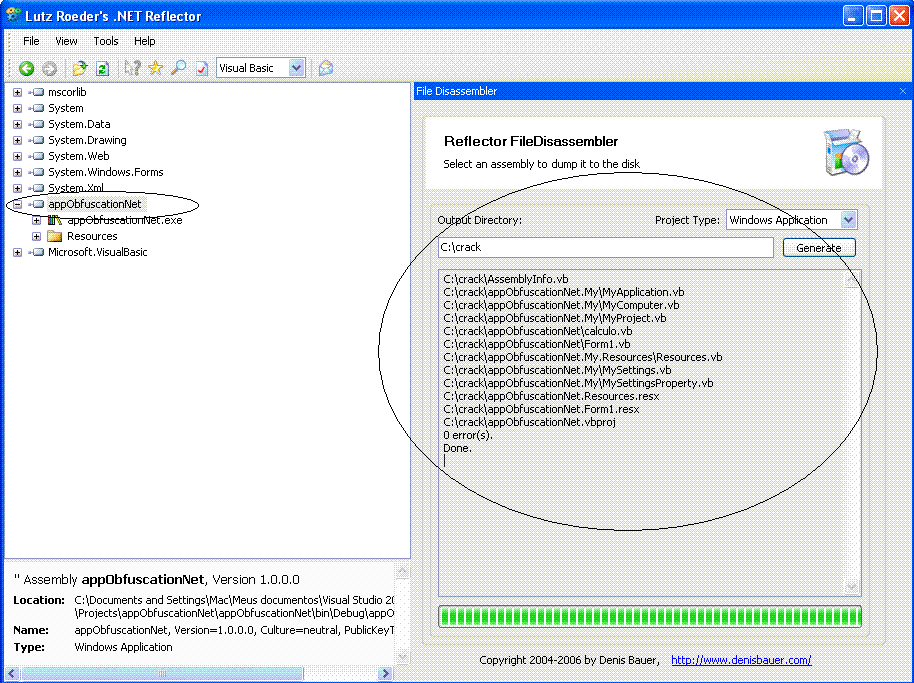Select the System.Windows.Forms tree item

pos(106,172)
